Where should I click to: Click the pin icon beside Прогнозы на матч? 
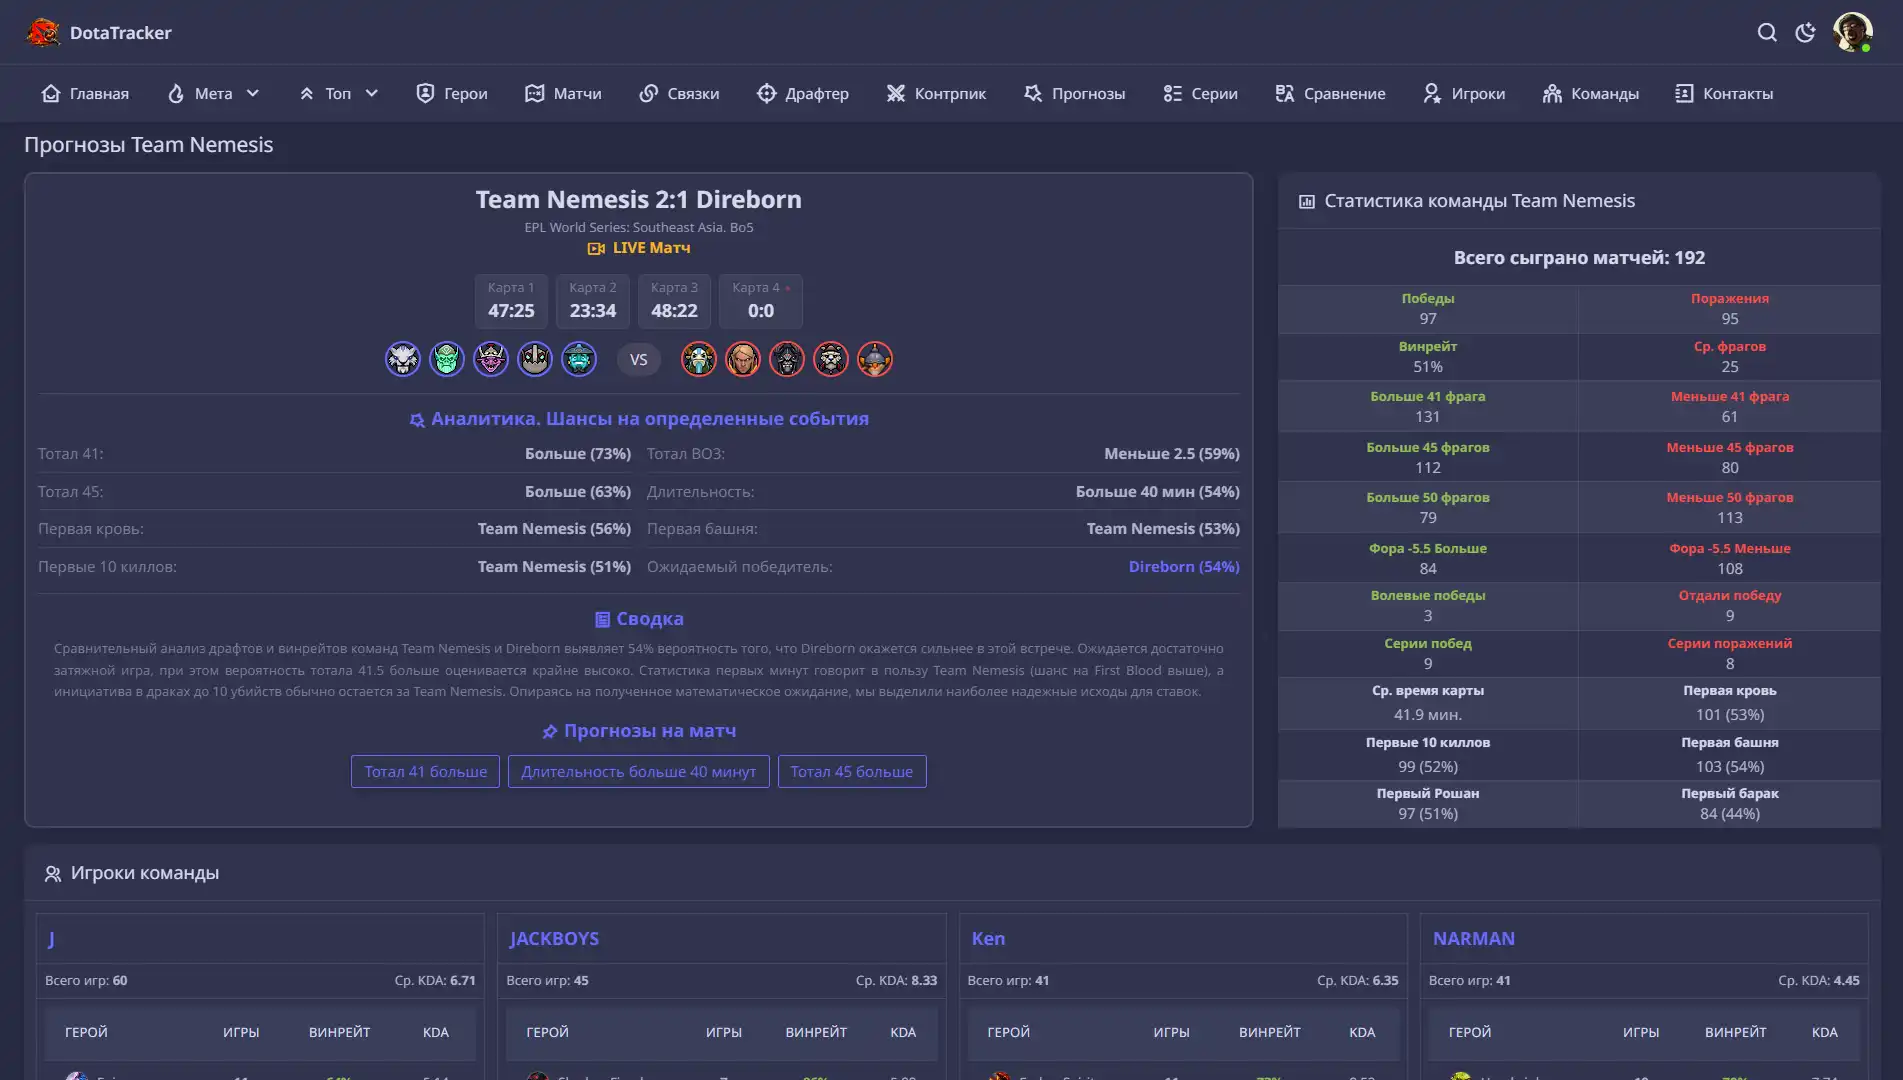550,732
